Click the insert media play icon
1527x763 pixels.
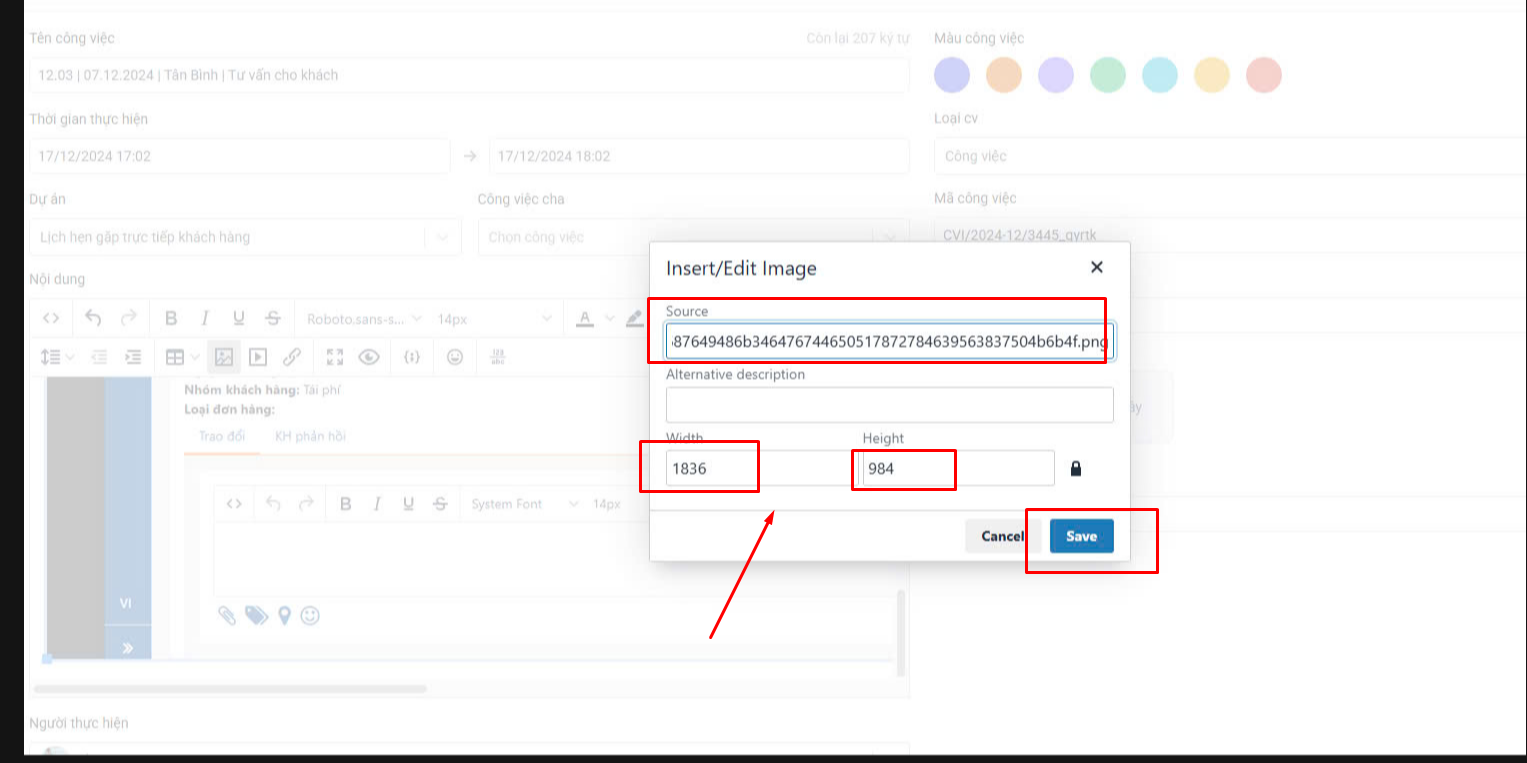pyautogui.click(x=258, y=357)
